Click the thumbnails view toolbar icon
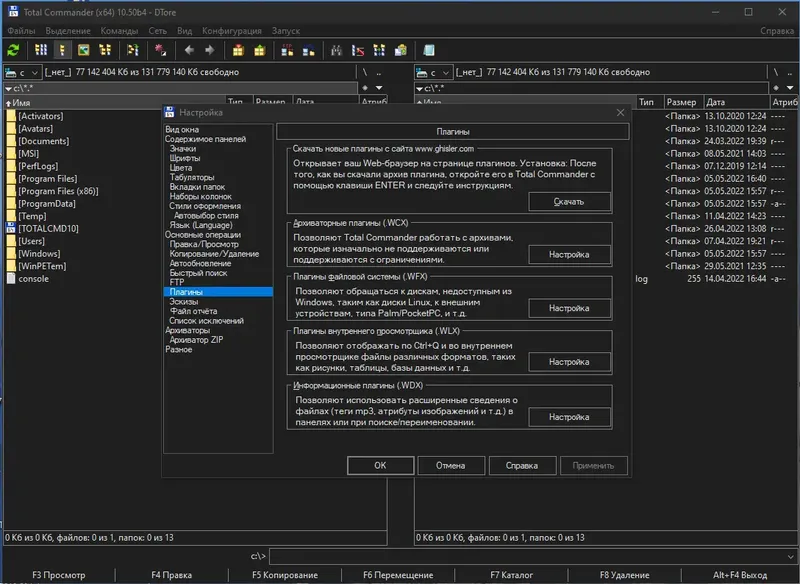Viewport: 800px width, 584px height. (84, 49)
